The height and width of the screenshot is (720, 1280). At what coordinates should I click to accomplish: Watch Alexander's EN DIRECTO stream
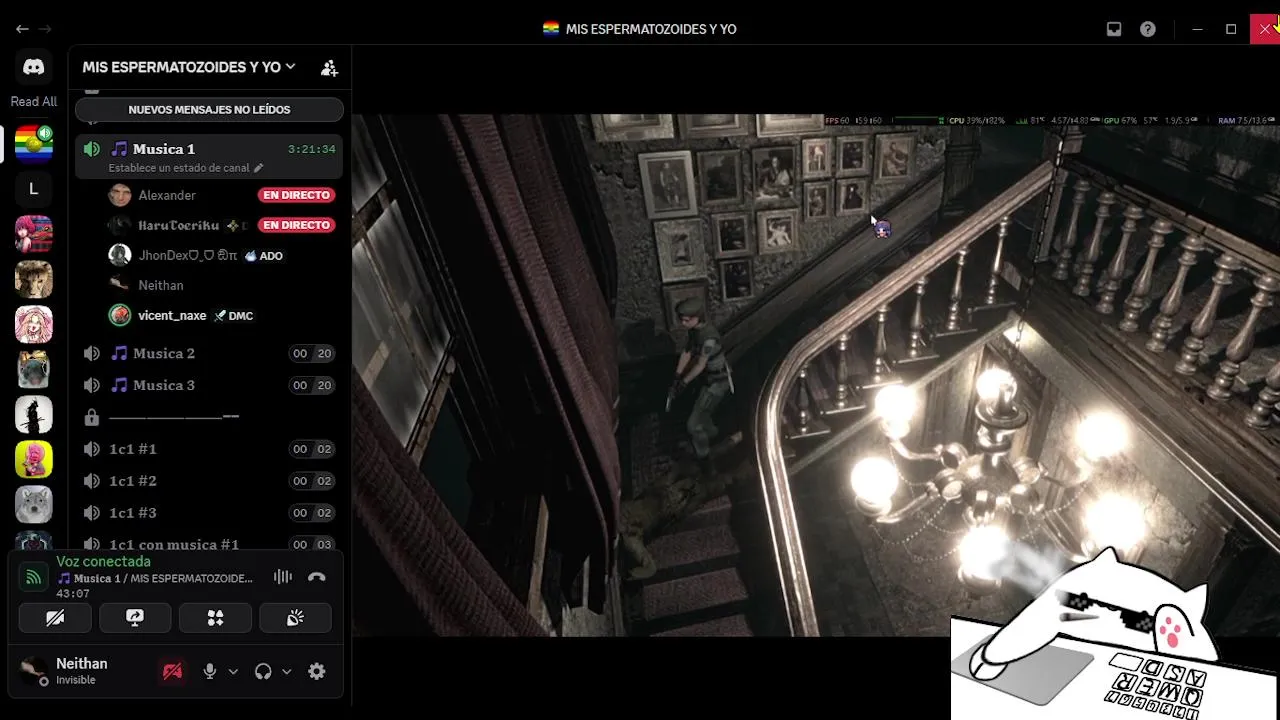pos(296,195)
